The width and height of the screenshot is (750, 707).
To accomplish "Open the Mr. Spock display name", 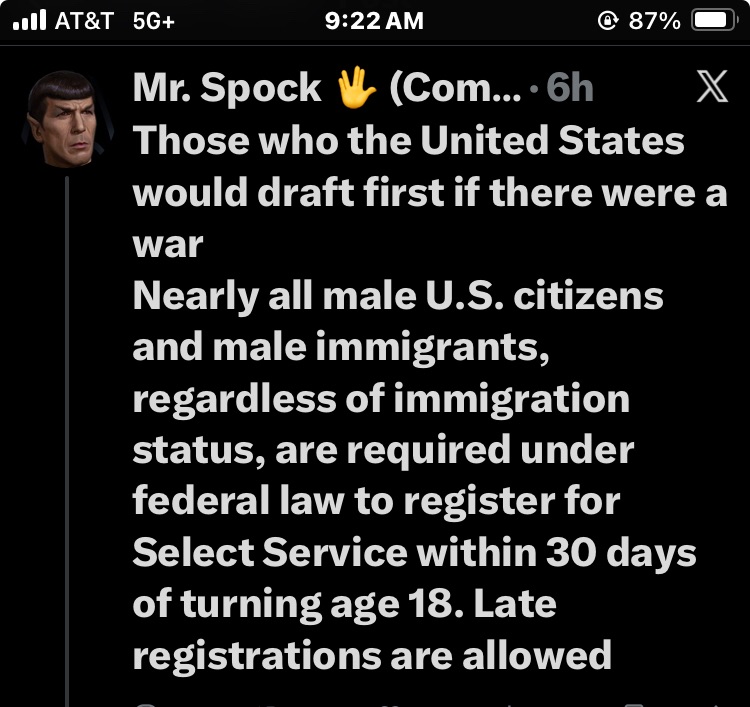I will click(227, 89).
